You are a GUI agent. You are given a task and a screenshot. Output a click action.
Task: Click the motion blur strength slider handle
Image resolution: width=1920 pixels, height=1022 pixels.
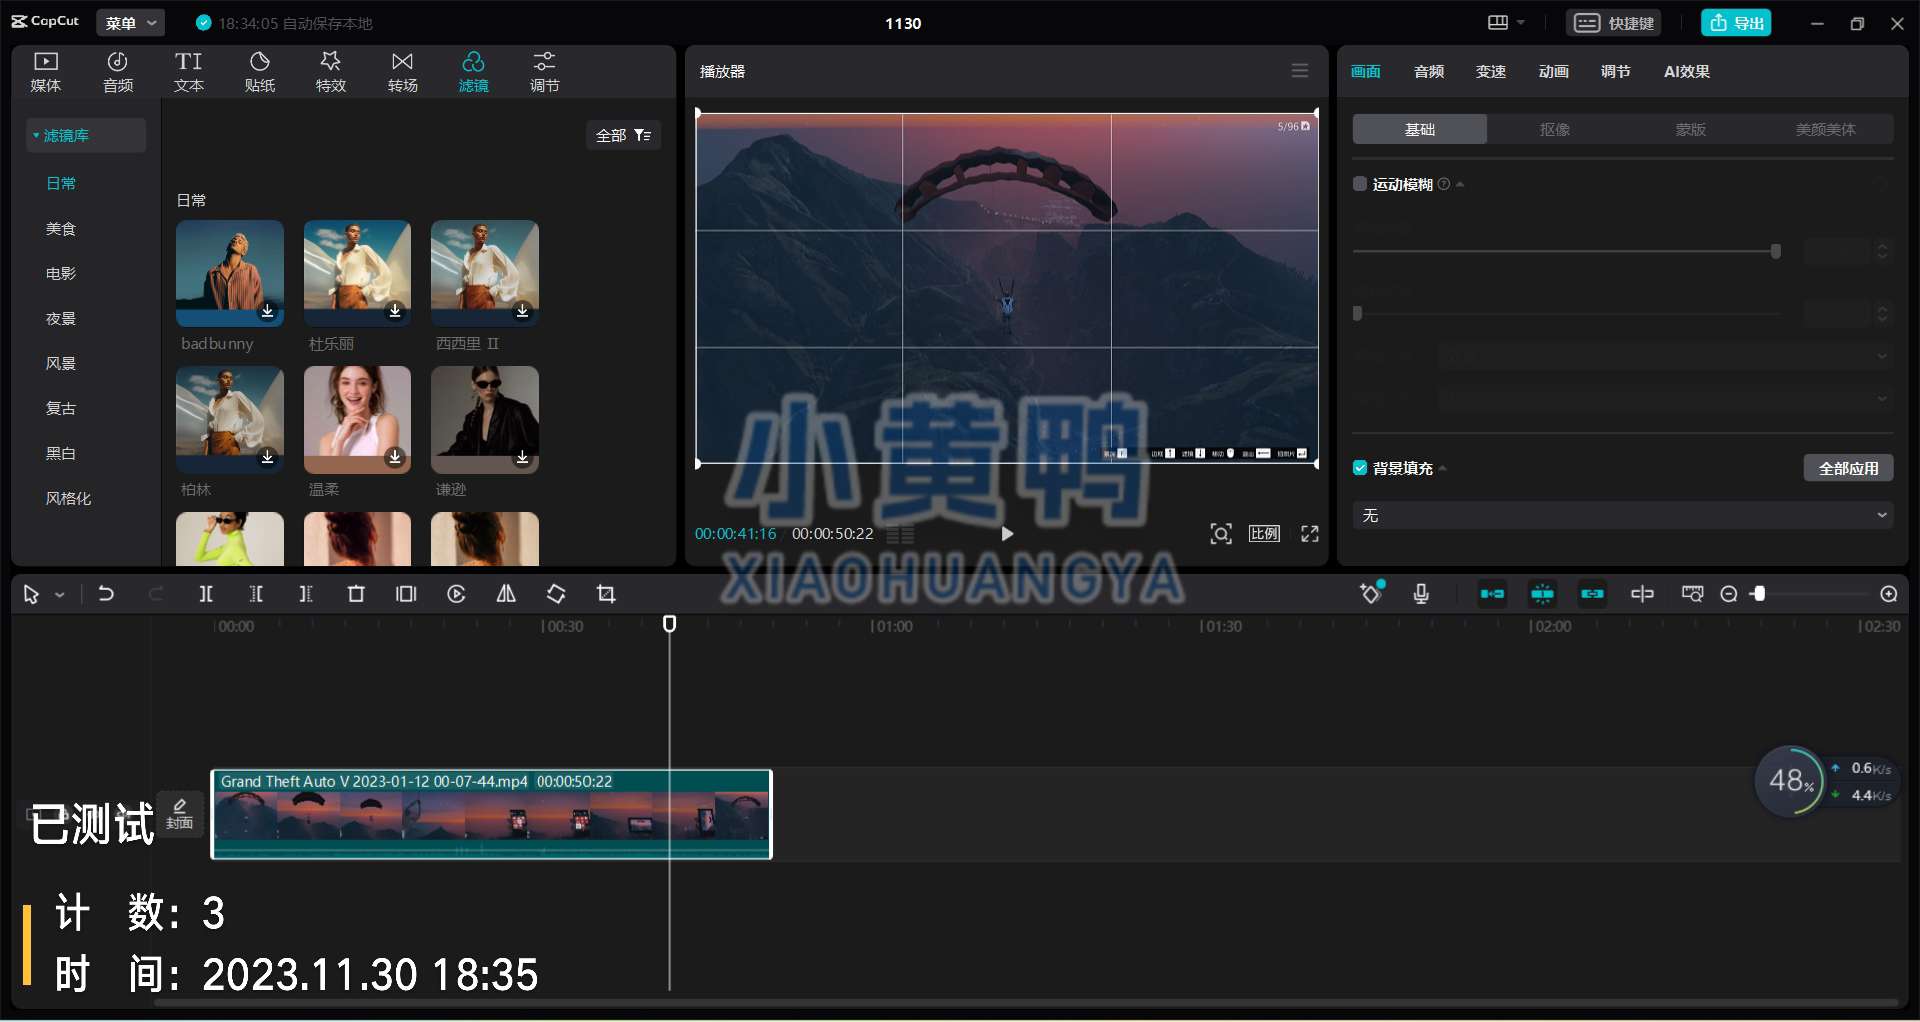tap(1776, 252)
